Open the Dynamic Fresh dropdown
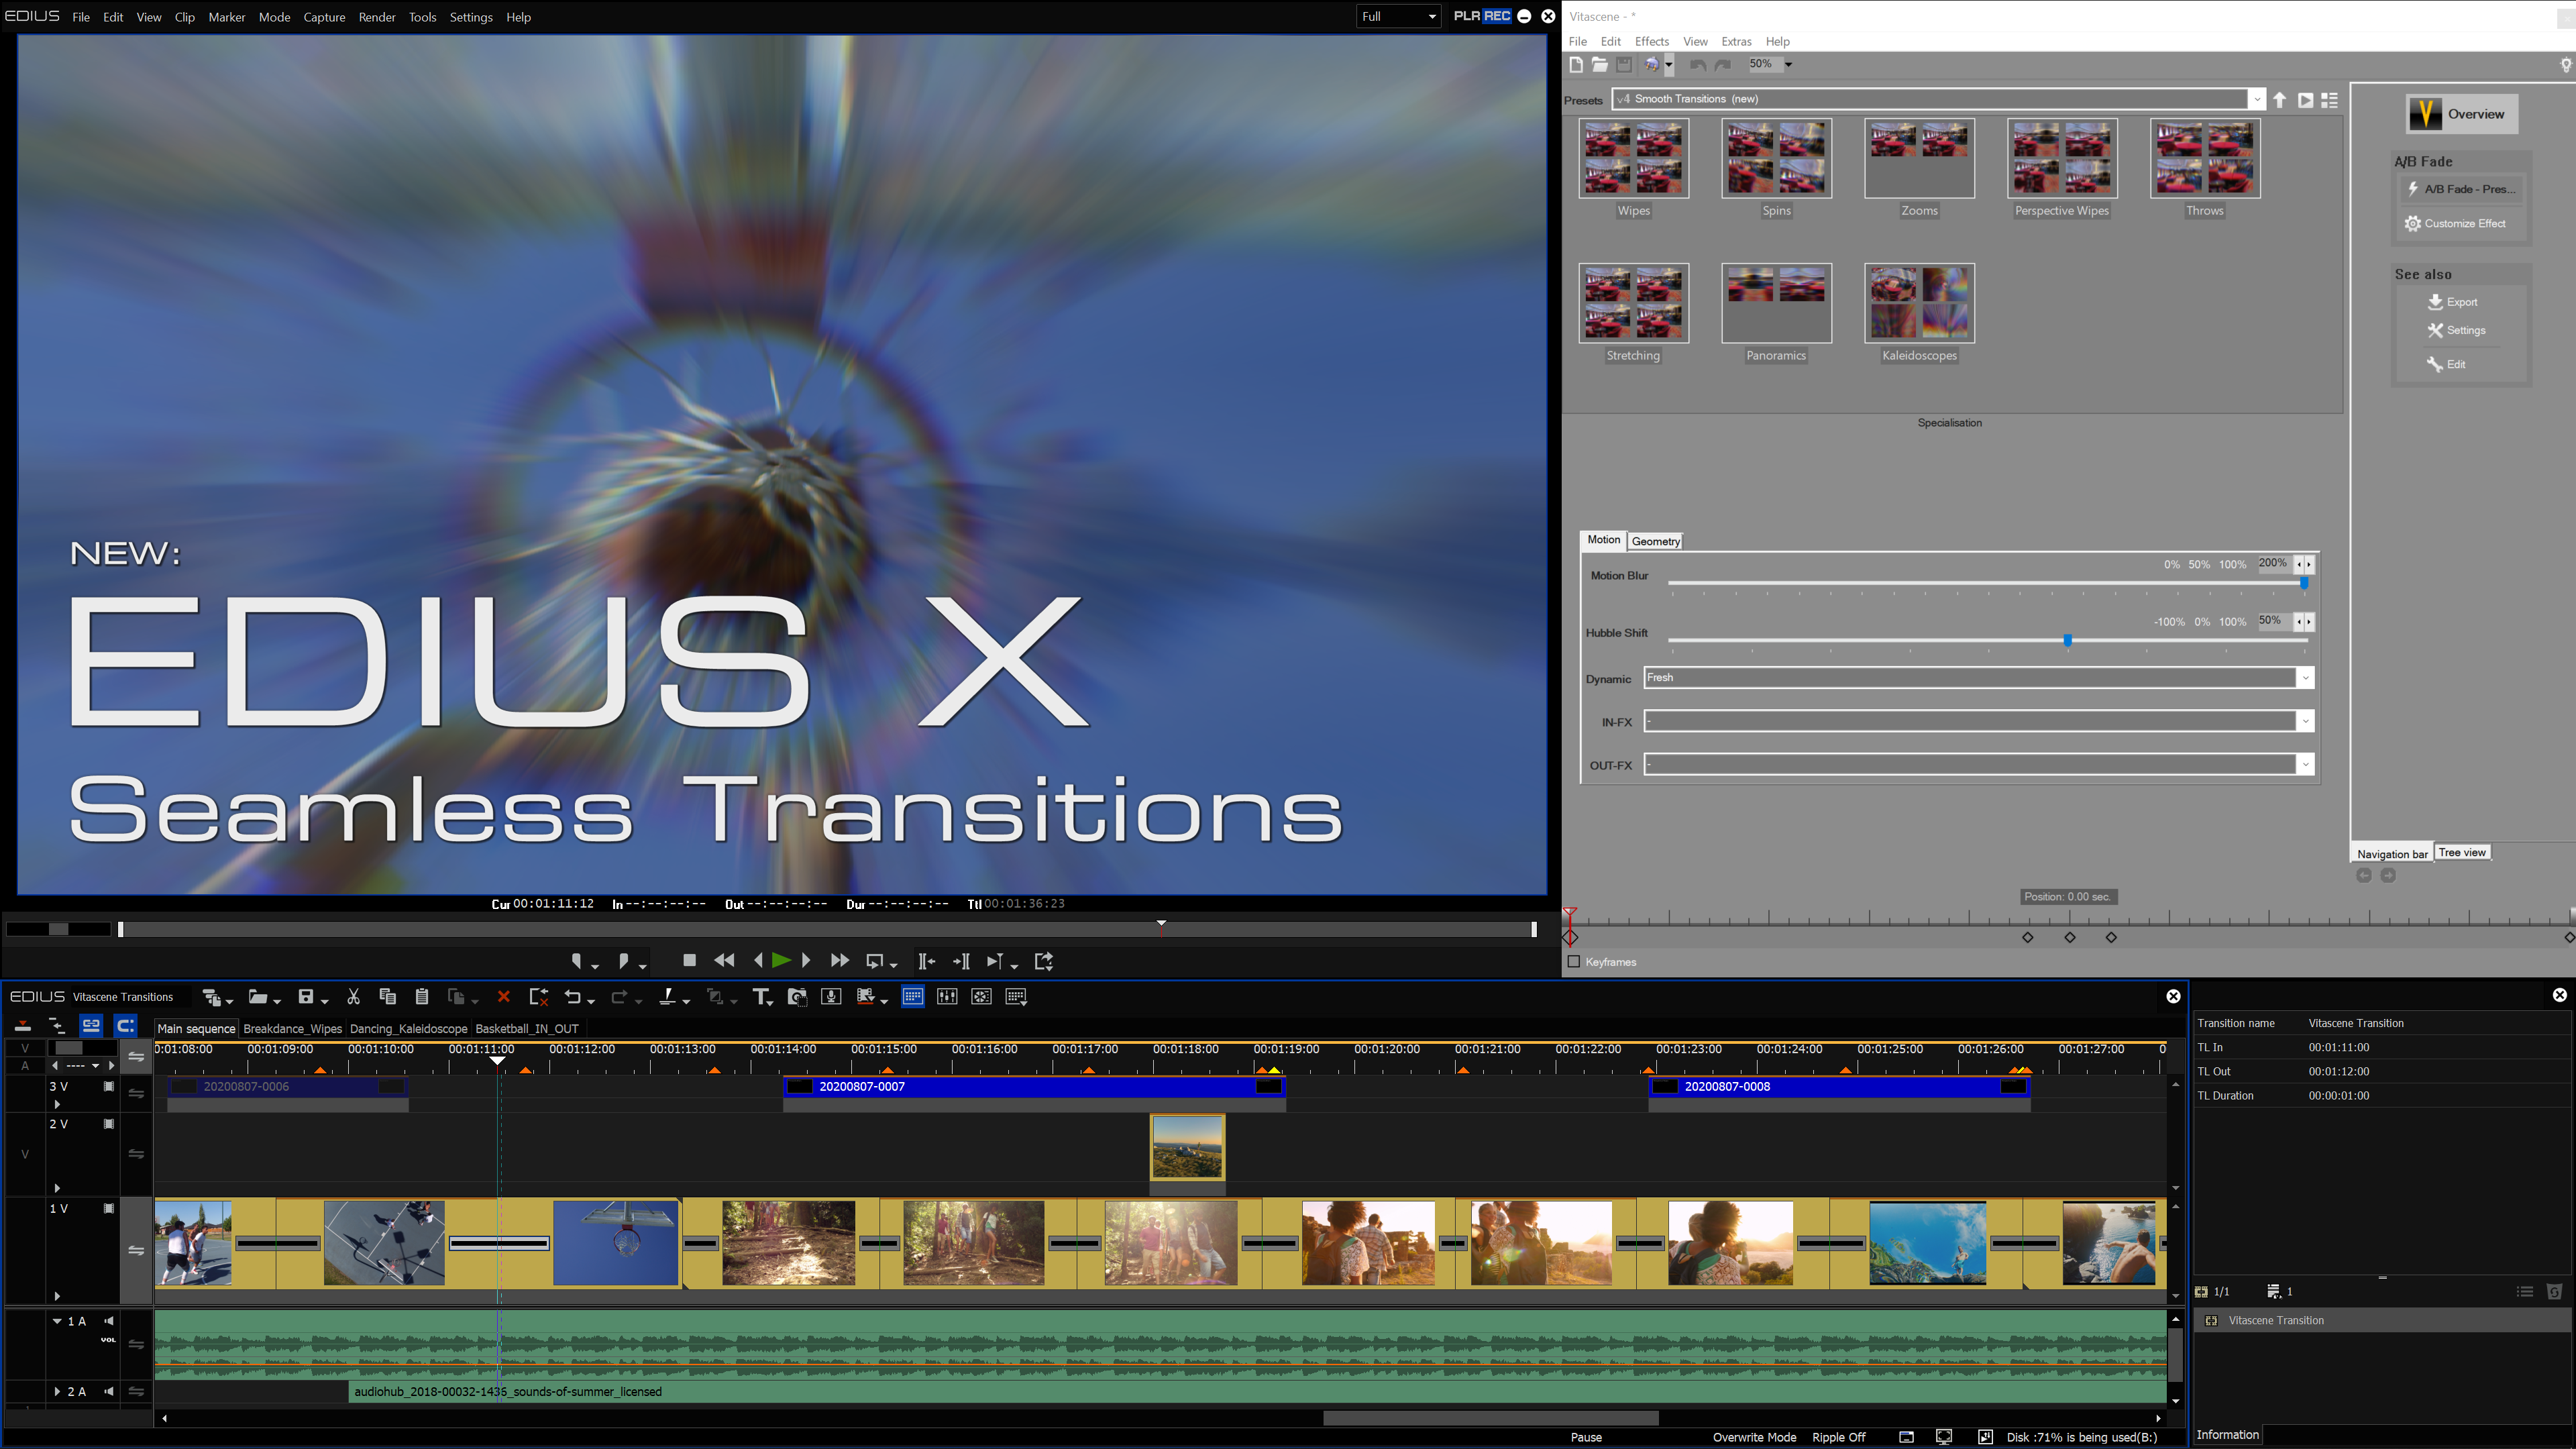The width and height of the screenshot is (2576, 1449). click(2305, 678)
